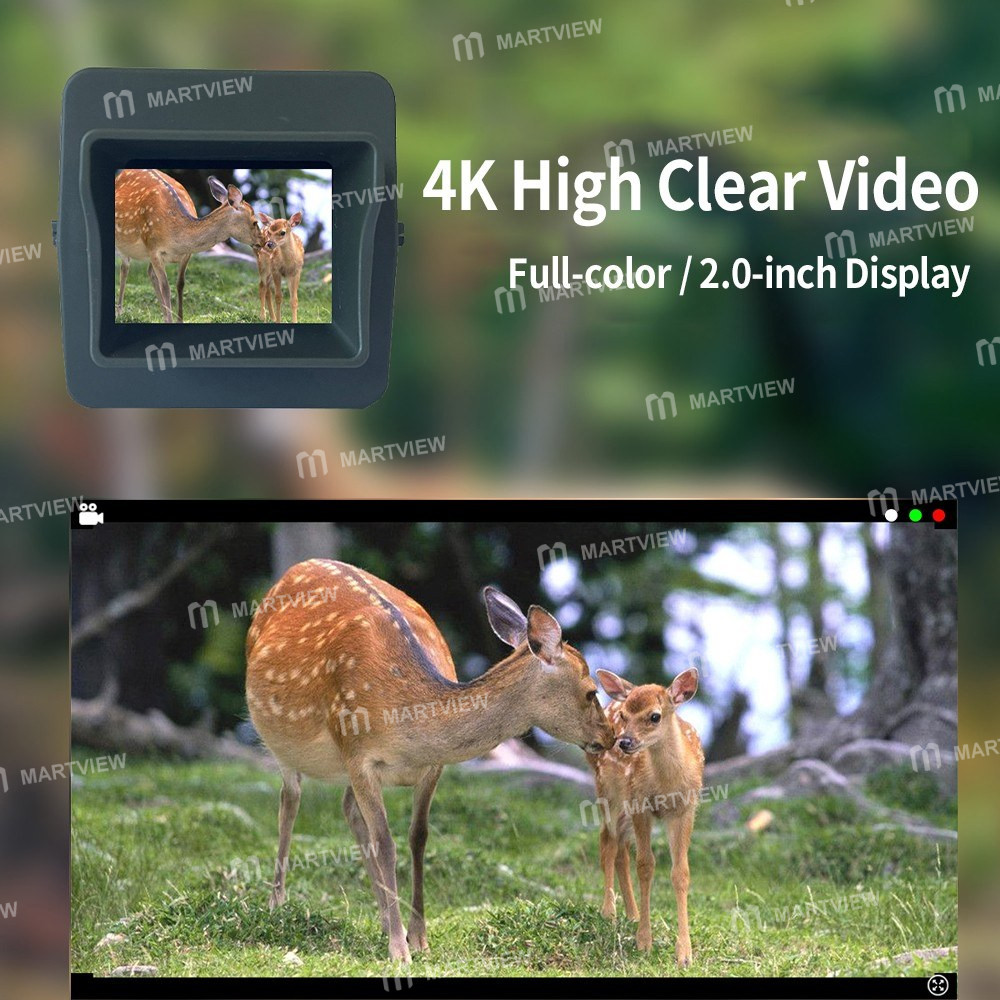Click the red recording dot

pos(939,515)
